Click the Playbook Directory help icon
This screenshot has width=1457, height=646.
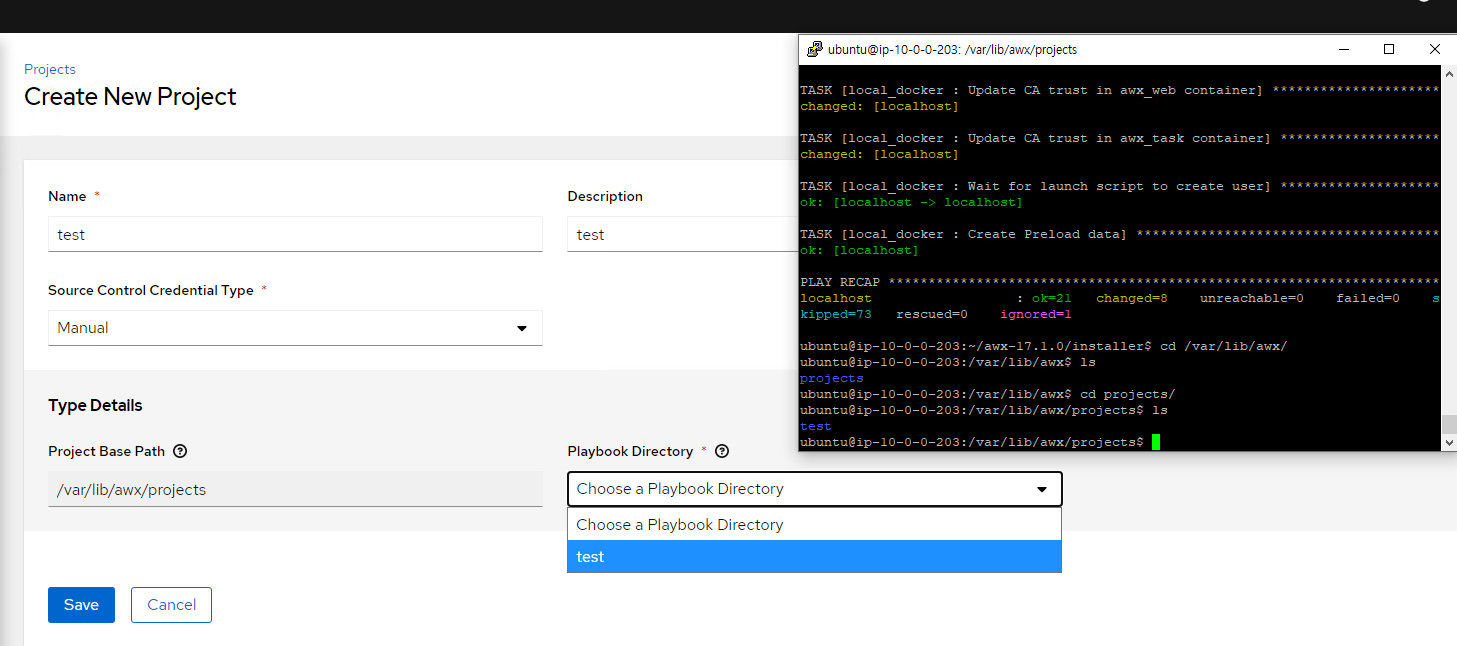(x=722, y=451)
